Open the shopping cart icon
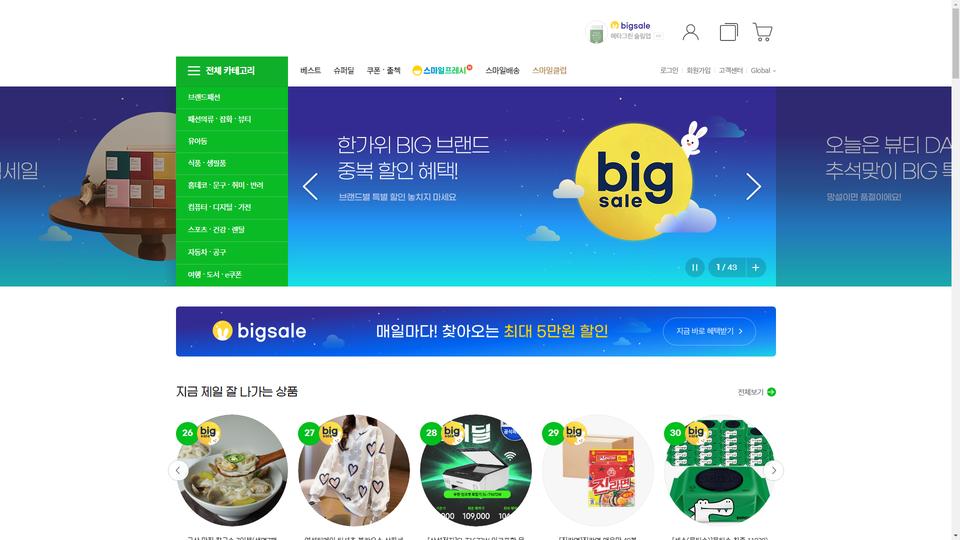The width and height of the screenshot is (960, 540). point(762,32)
